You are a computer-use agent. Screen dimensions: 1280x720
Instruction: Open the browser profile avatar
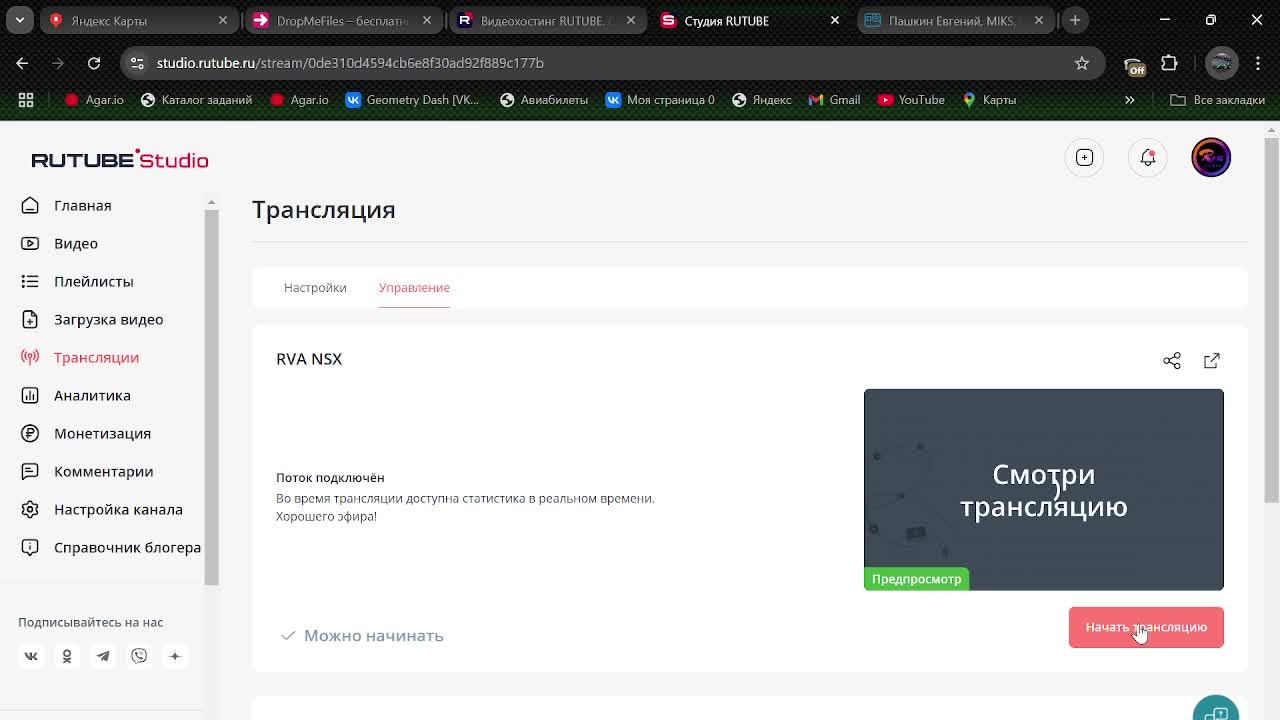tap(1221, 63)
